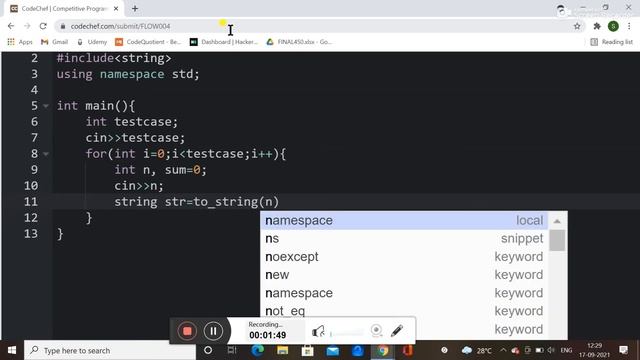Screen dimensions: 640x360
Task: Open the recorder pencil annotation tool
Action: (397, 331)
